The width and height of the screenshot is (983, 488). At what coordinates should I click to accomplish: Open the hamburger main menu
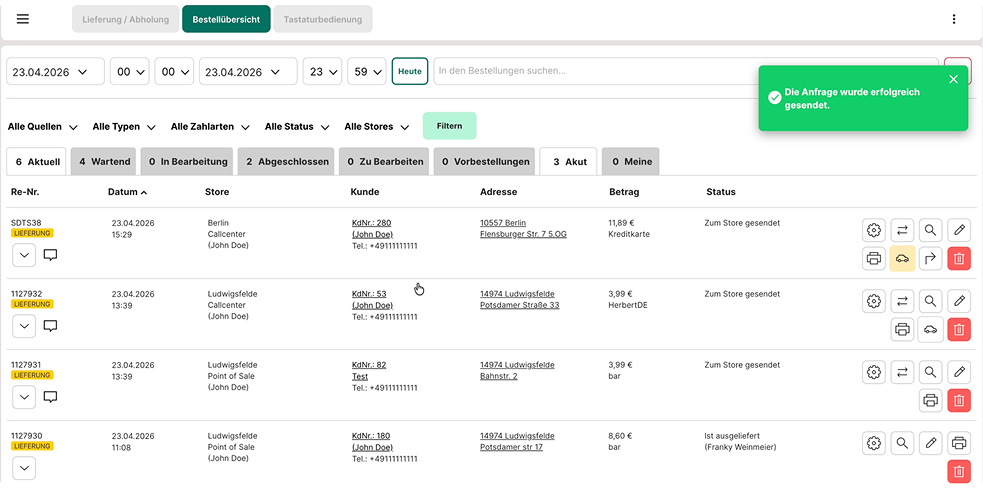23,19
